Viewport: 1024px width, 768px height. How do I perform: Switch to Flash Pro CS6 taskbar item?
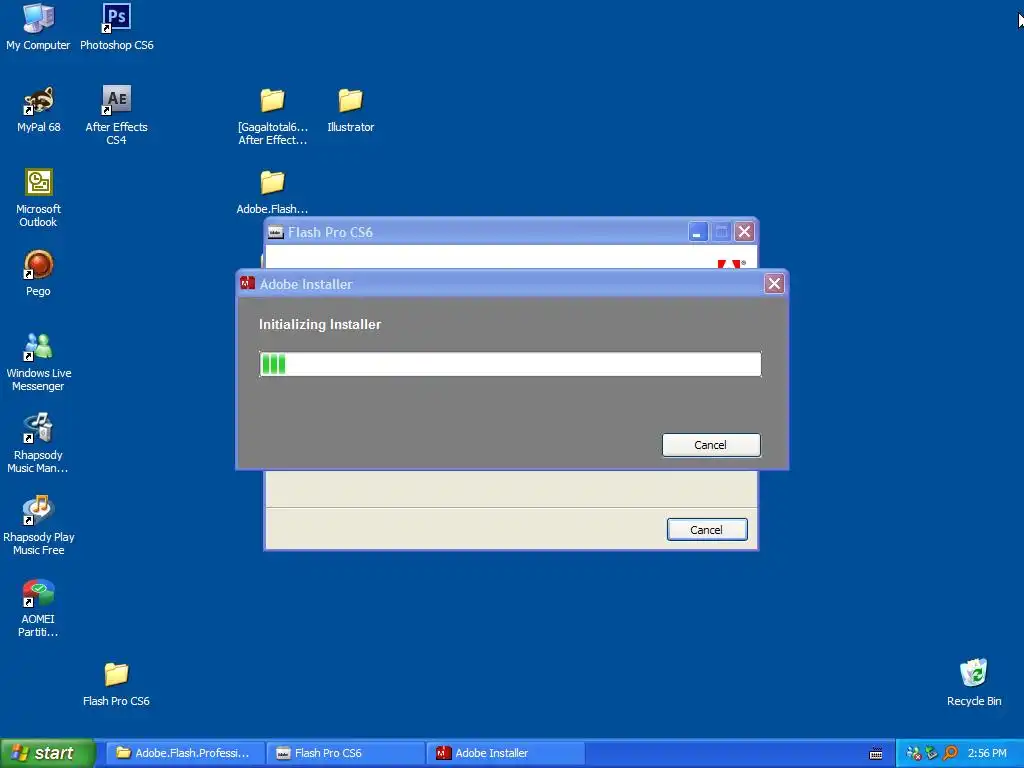click(x=345, y=753)
